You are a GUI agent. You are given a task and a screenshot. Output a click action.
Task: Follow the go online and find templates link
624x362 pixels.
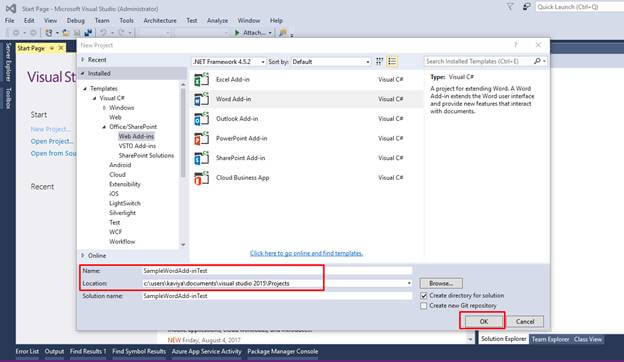coord(306,253)
